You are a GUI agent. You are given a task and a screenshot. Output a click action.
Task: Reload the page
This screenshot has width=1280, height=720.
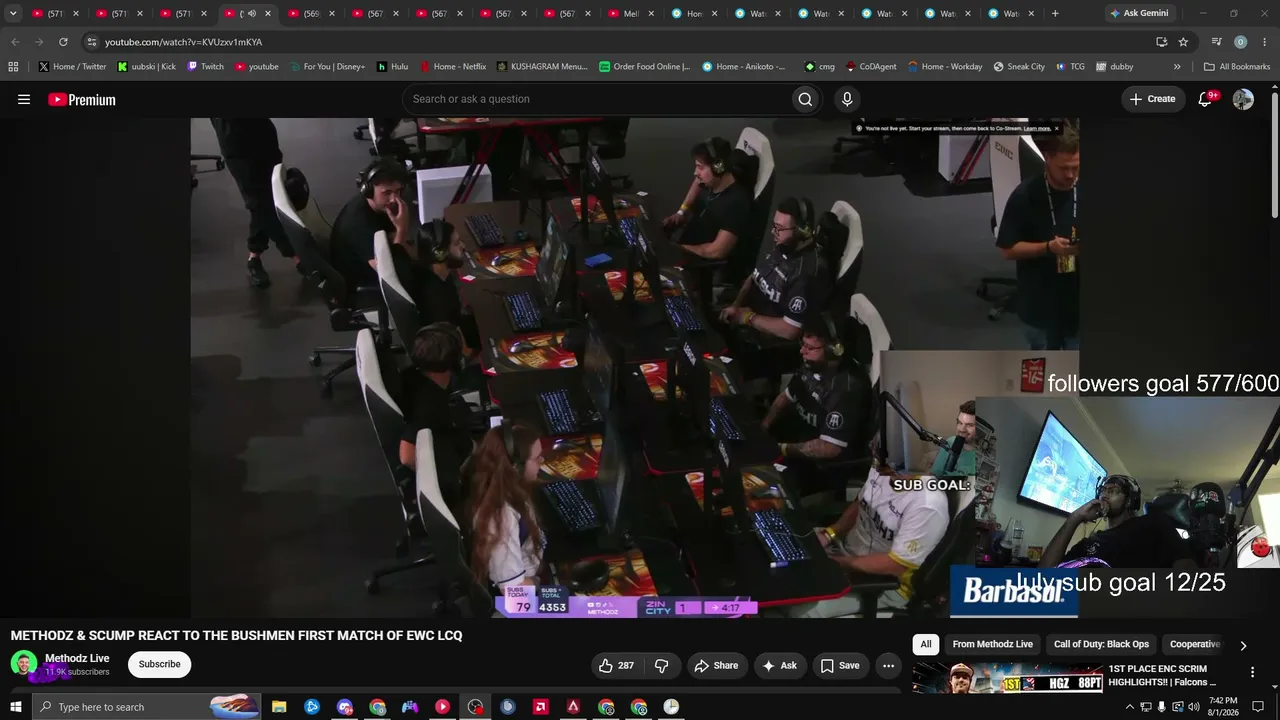click(63, 42)
